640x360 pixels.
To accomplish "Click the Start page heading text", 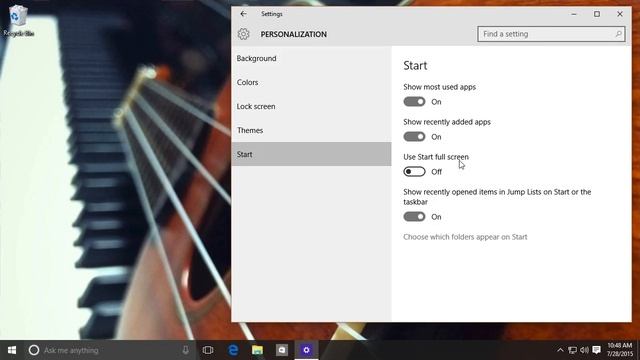I will tap(415, 66).
